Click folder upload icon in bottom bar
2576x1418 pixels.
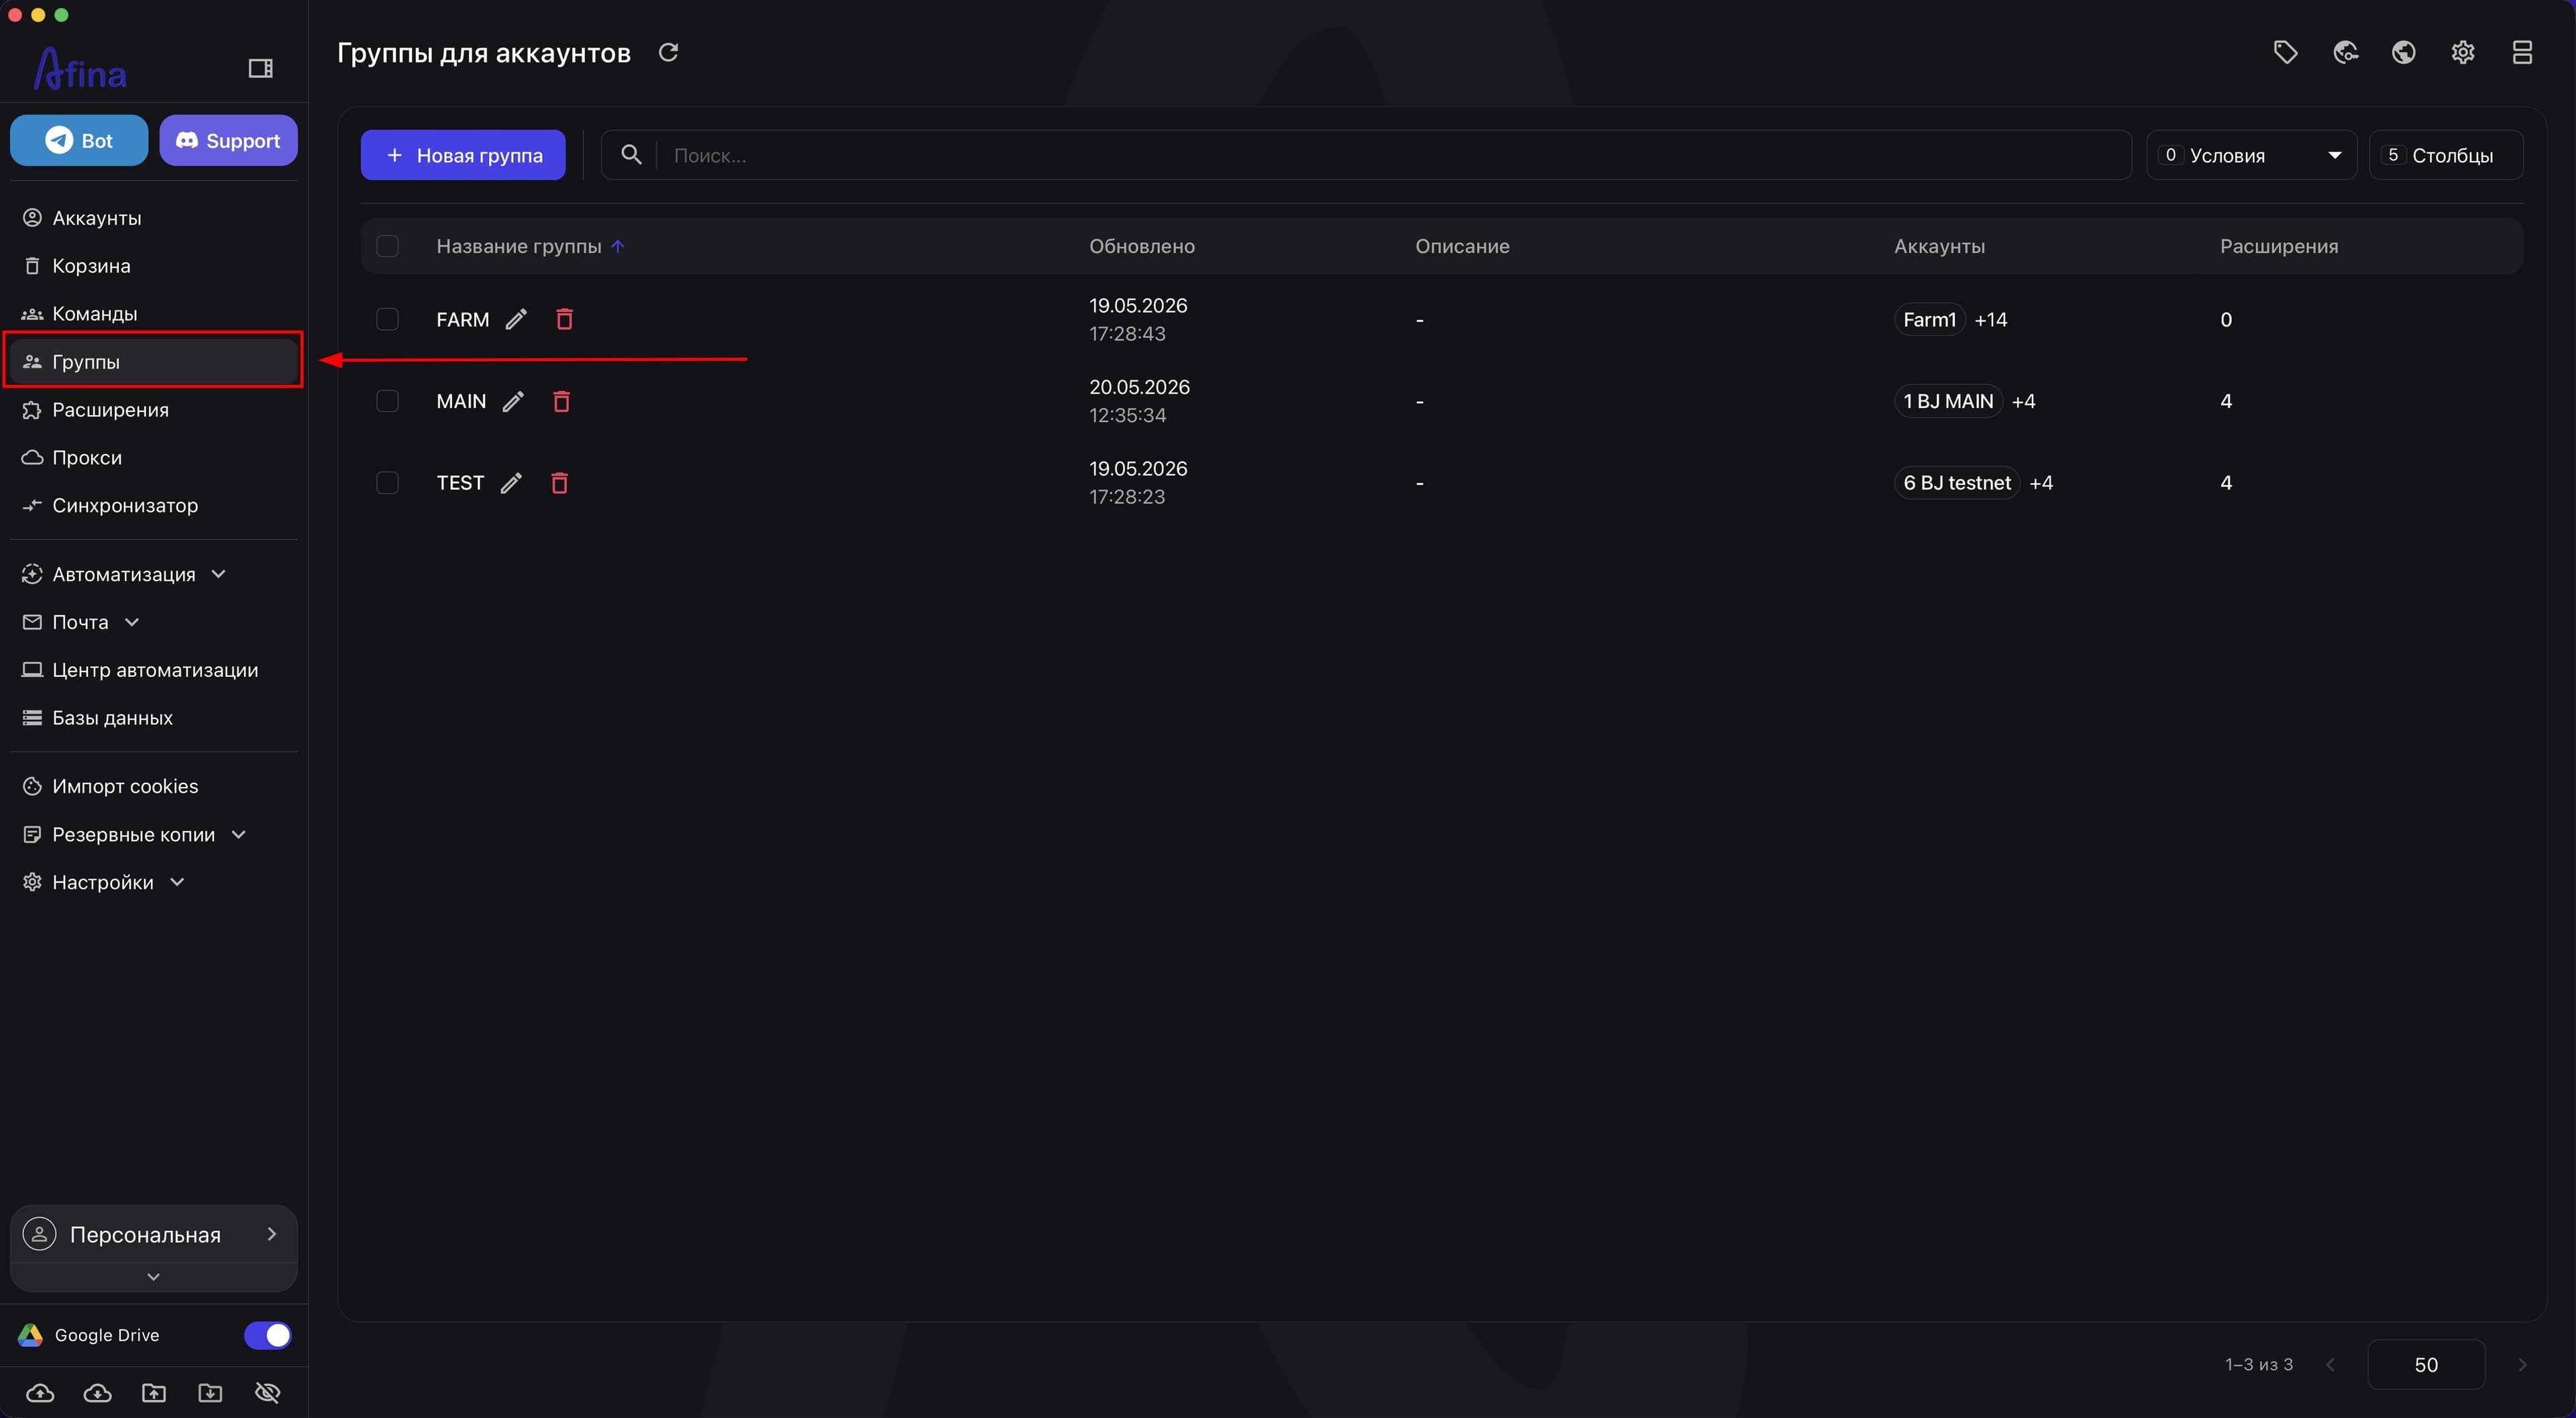click(154, 1393)
